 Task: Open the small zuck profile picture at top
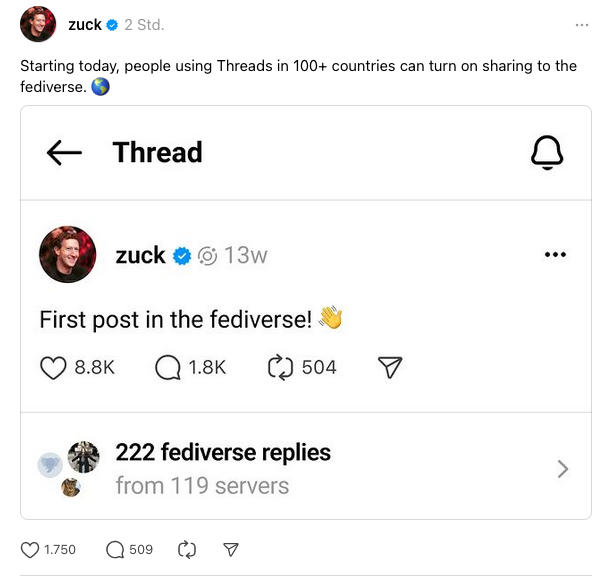point(38,24)
